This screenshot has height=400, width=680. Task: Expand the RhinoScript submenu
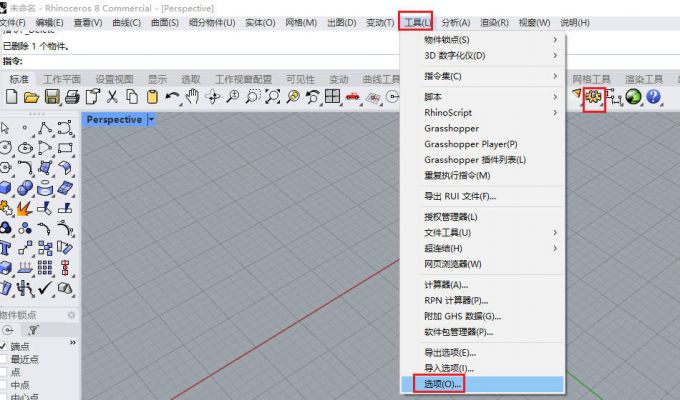[x=483, y=112]
